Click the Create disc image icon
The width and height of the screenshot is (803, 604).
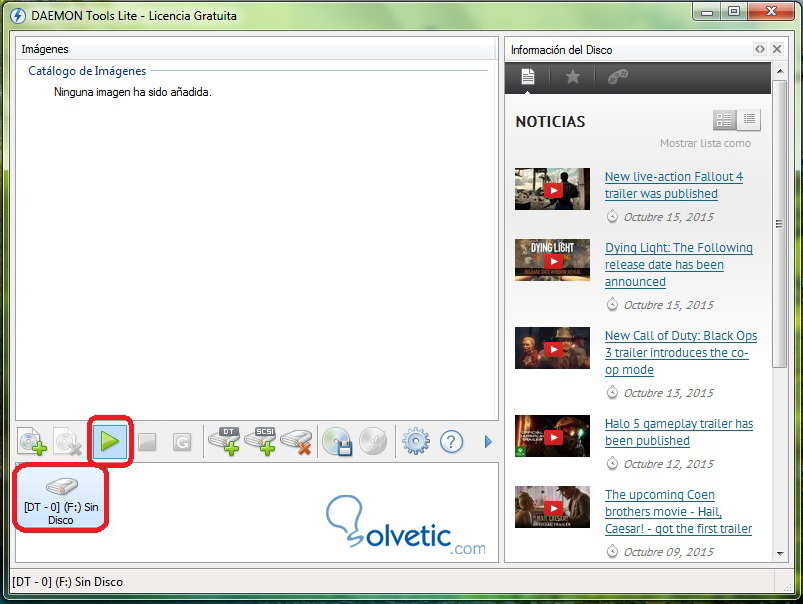click(x=337, y=441)
